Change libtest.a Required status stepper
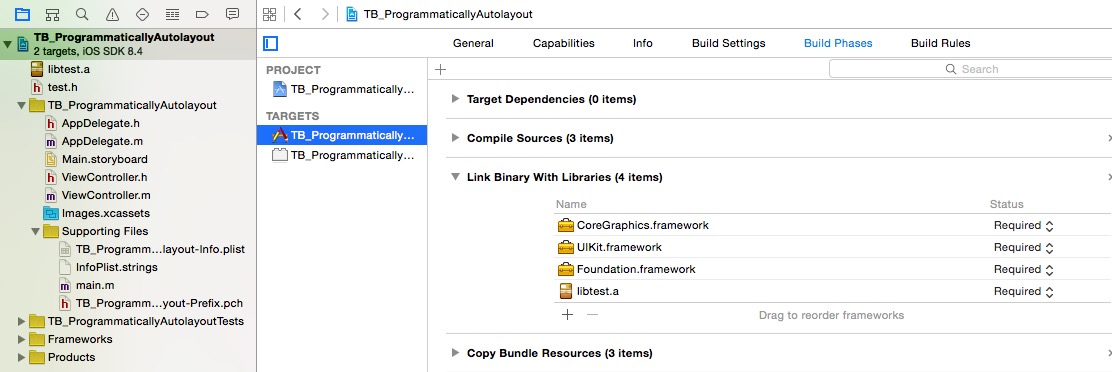This screenshot has height=372, width=1112. [1050, 291]
